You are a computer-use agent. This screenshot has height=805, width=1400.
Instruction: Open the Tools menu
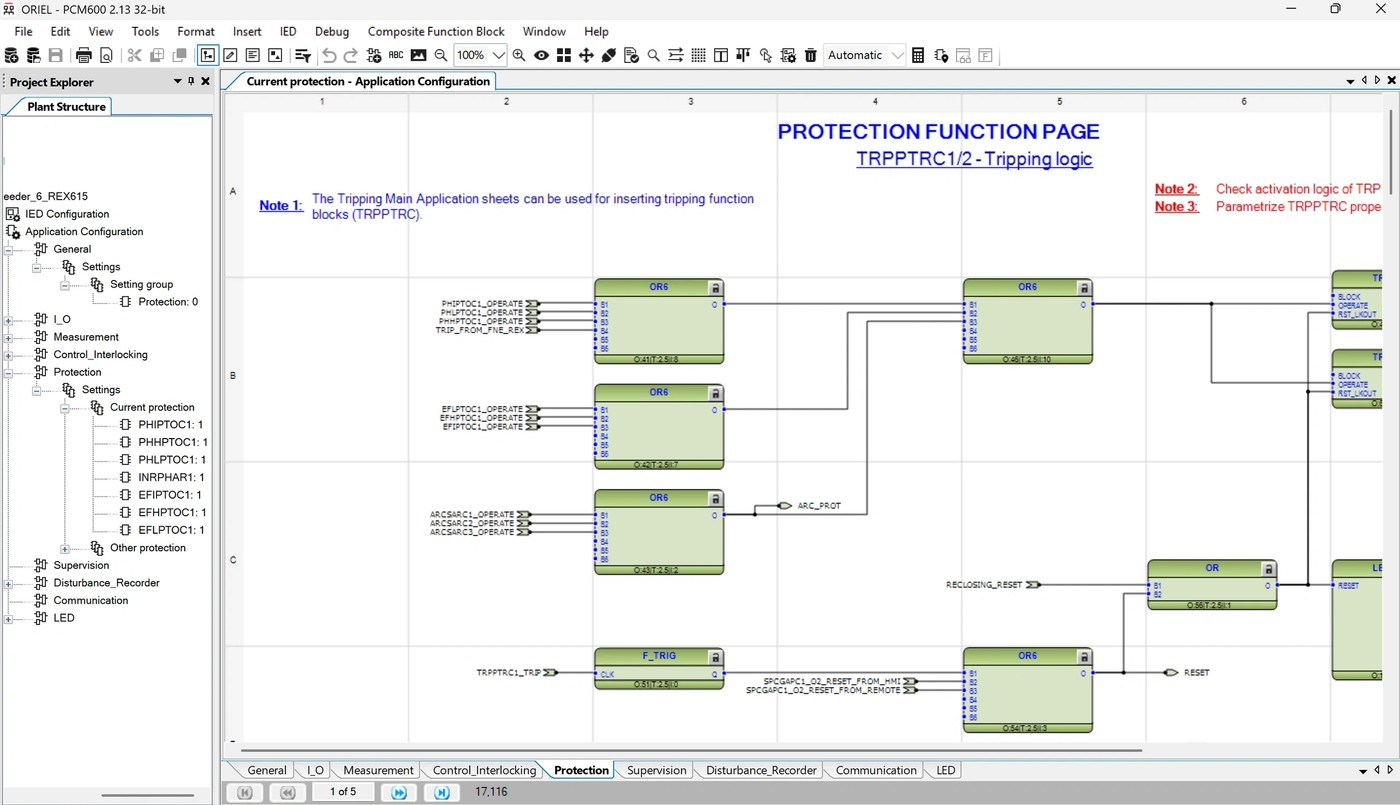145,31
